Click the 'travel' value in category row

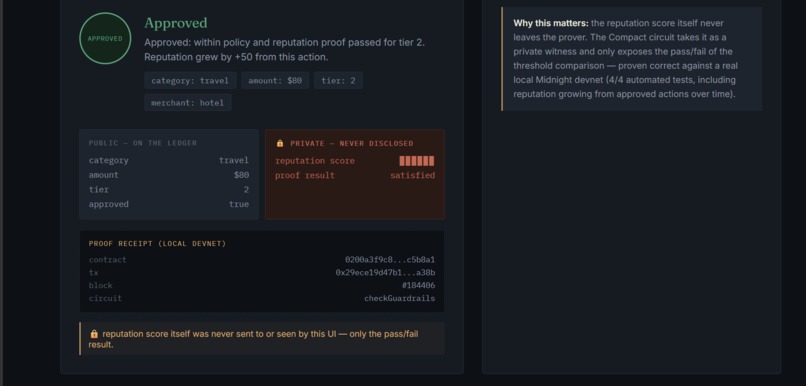234,160
